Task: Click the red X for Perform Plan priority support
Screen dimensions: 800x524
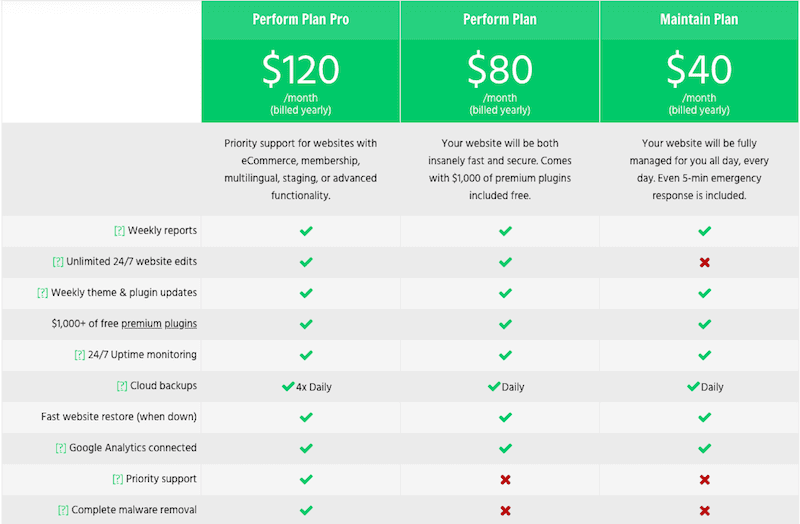Action: click(505, 480)
